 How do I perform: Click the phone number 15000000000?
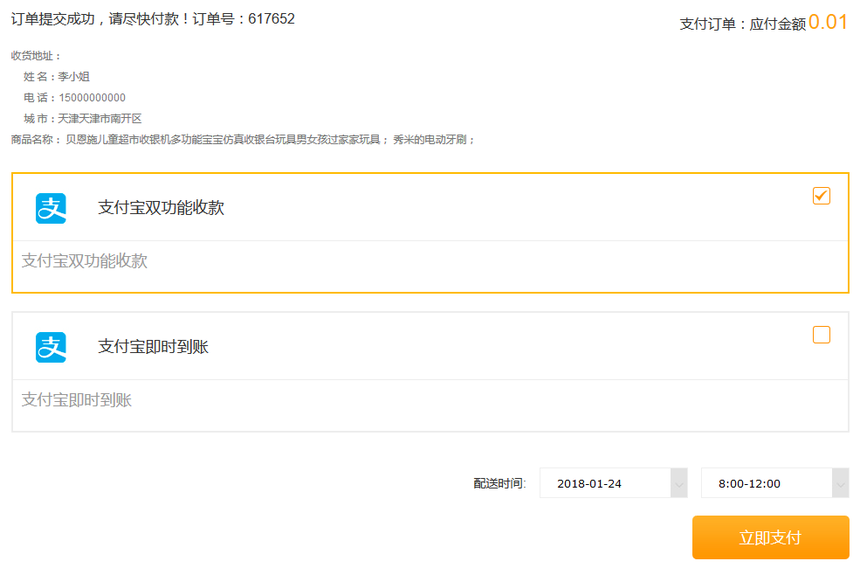click(92, 97)
